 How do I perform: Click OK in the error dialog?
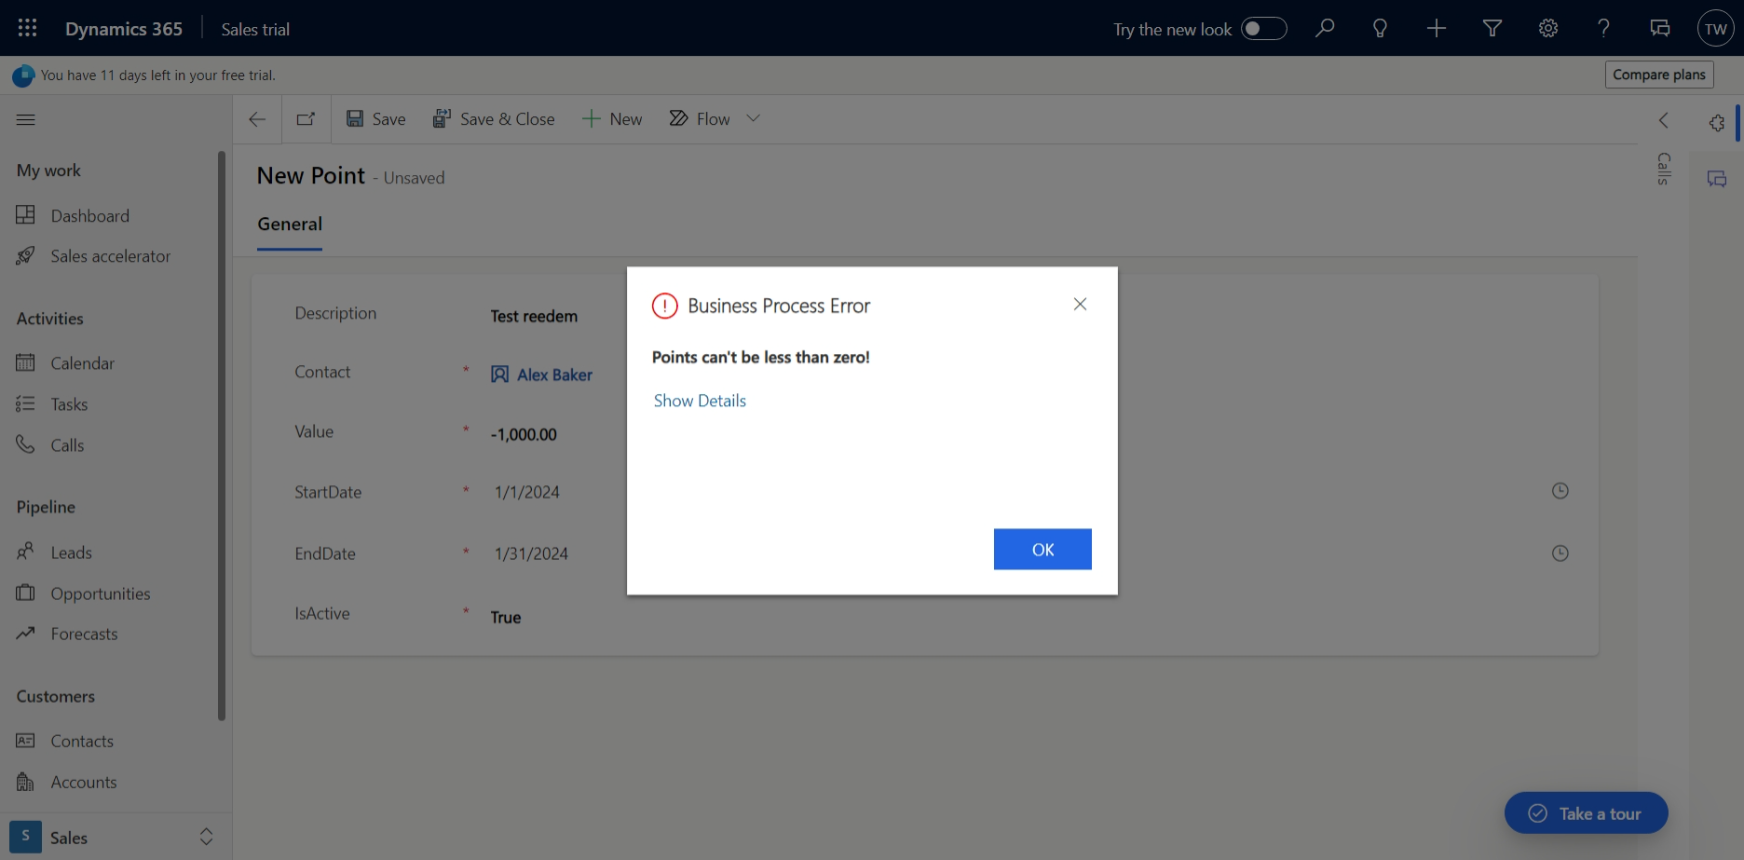tap(1042, 549)
